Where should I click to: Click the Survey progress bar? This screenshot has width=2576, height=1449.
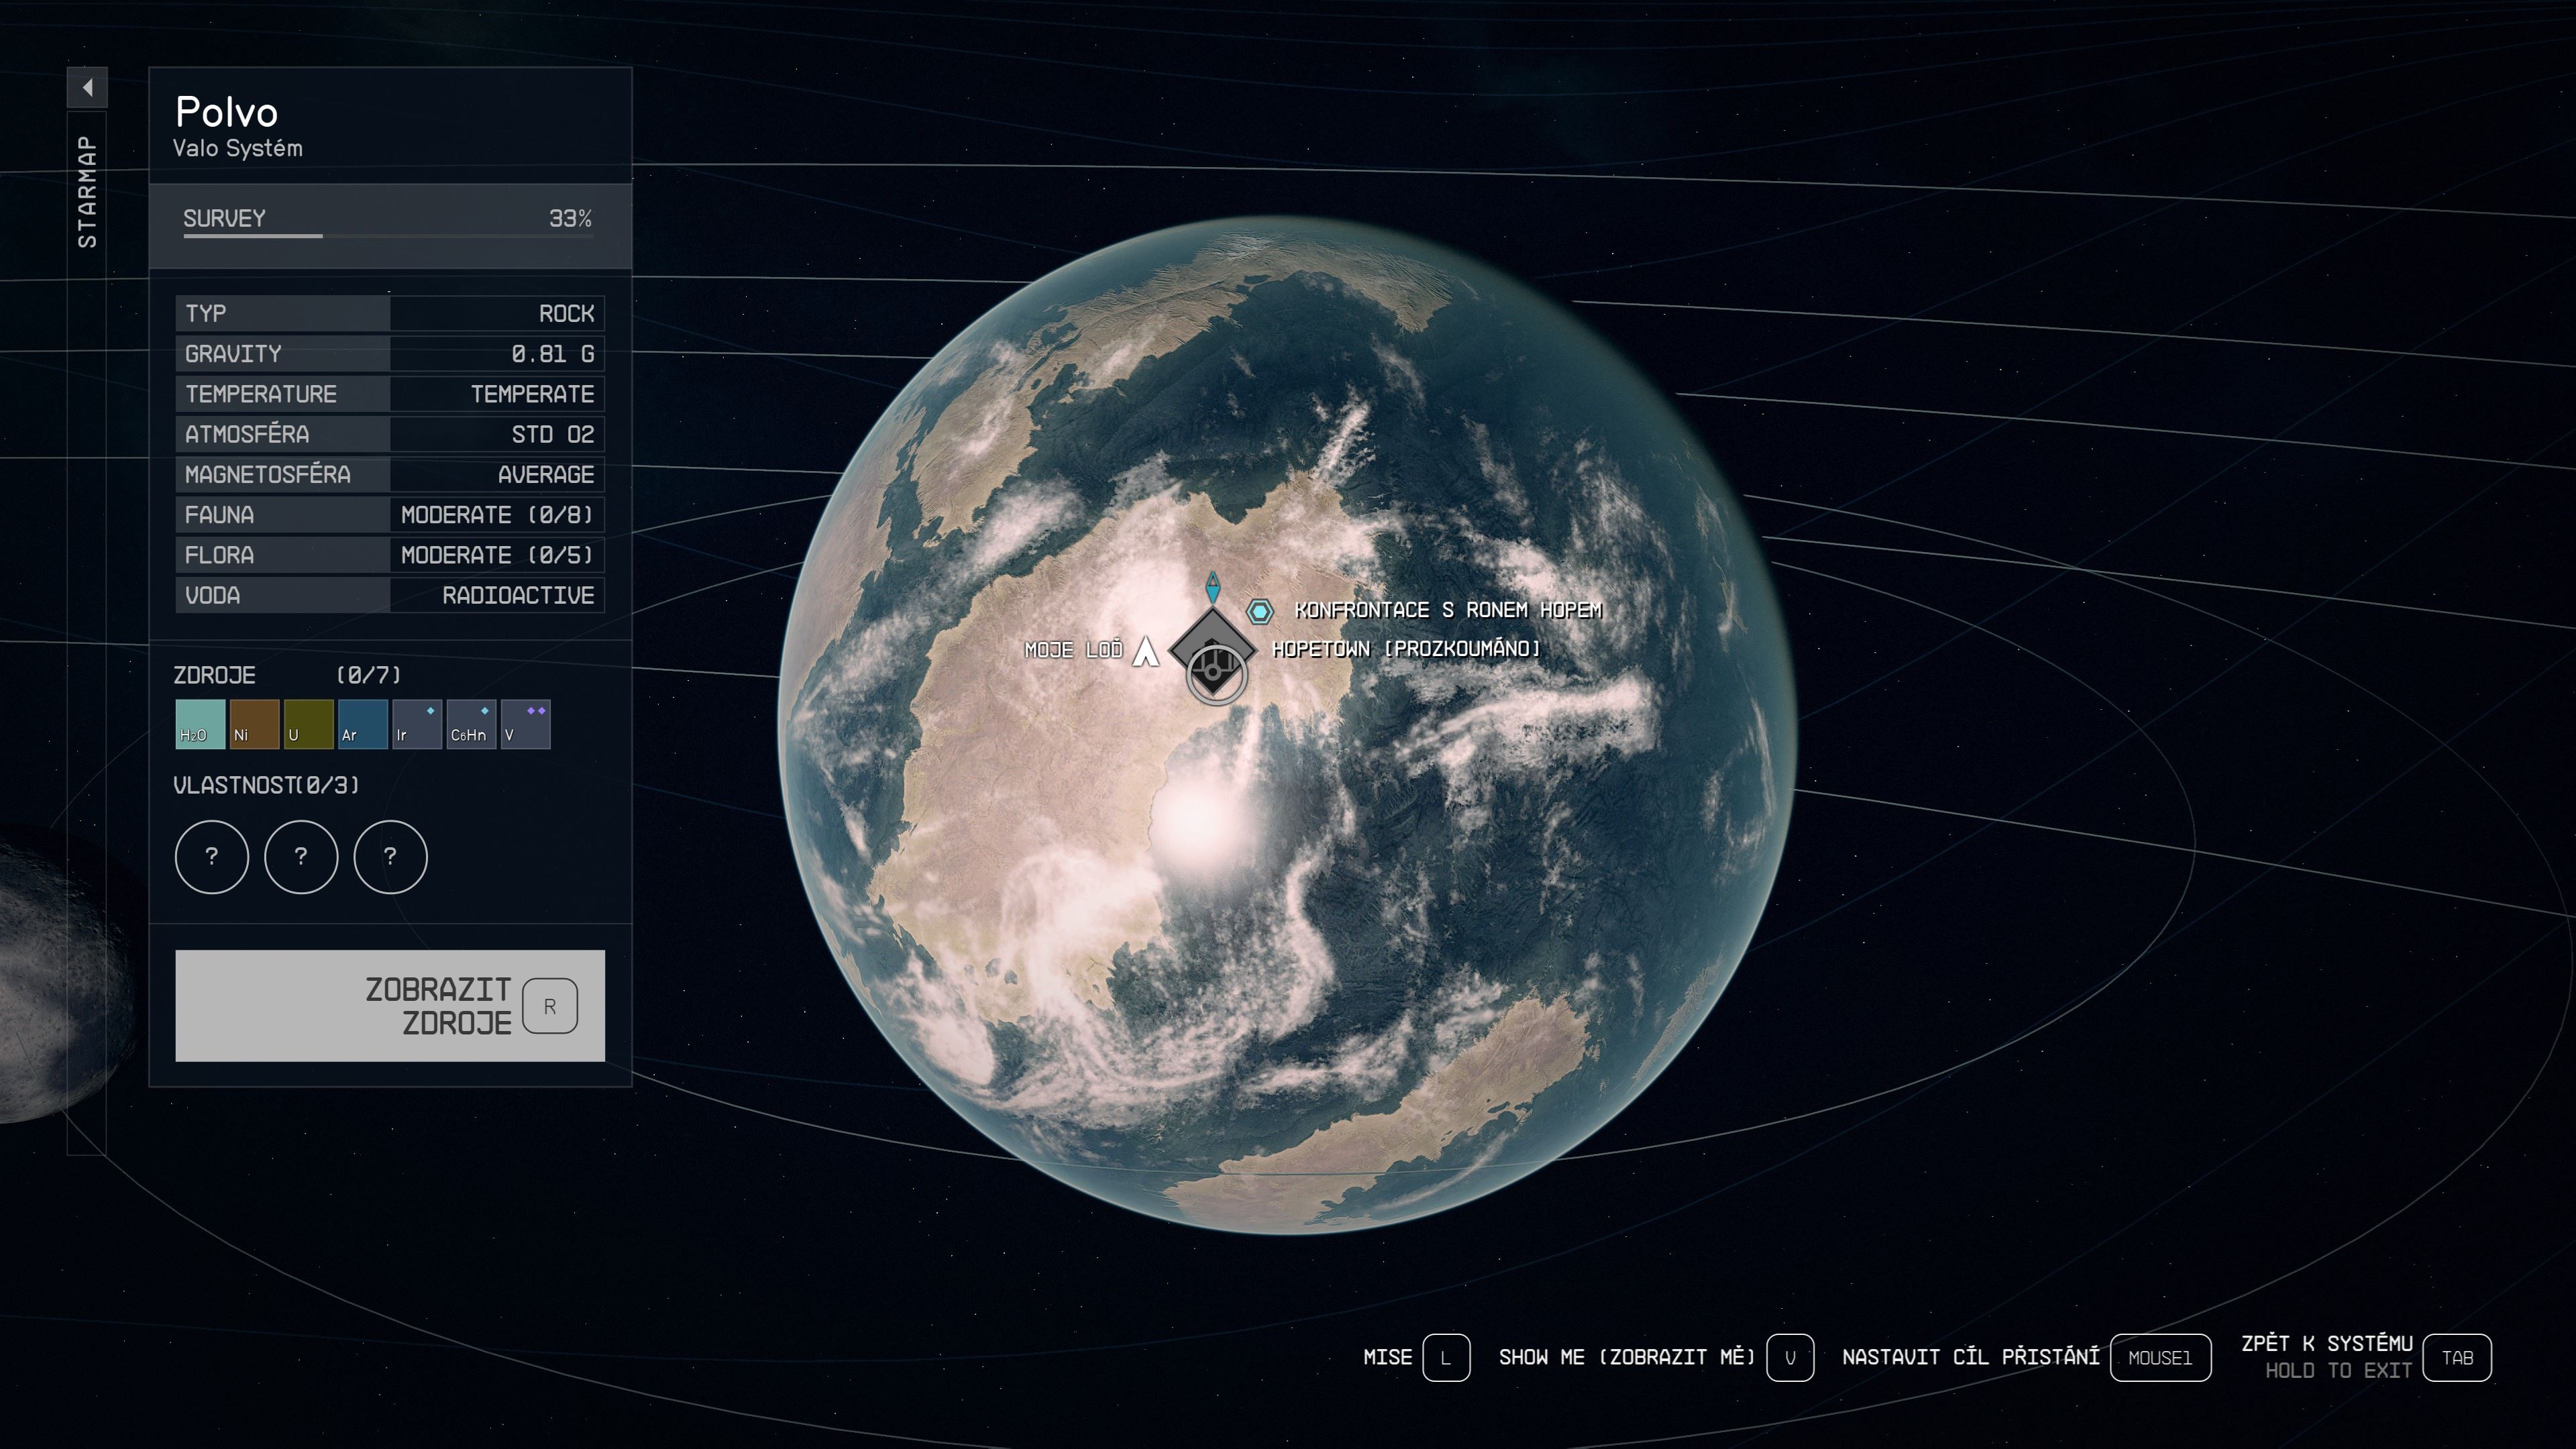(x=387, y=236)
